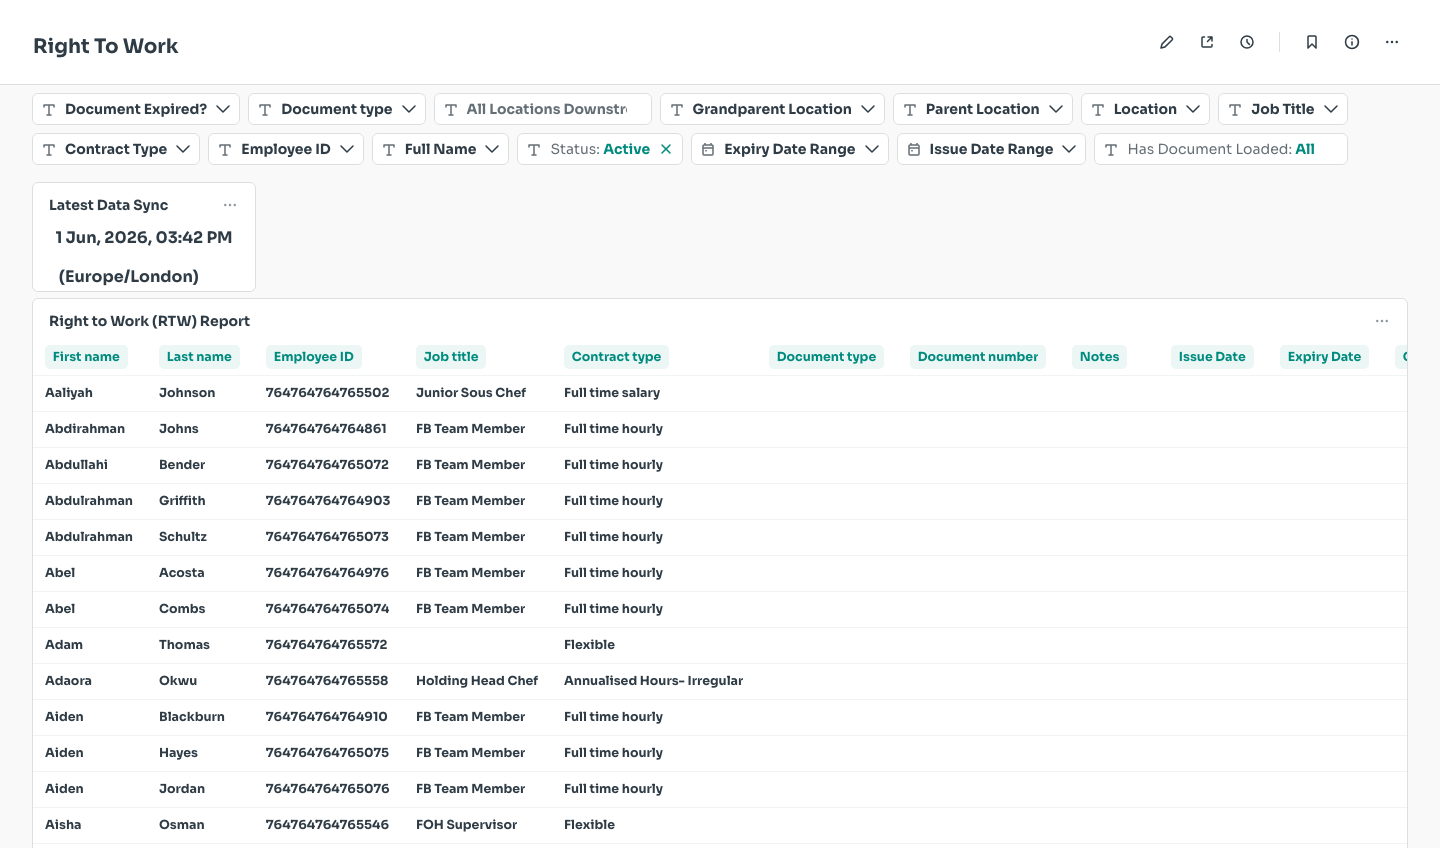Click Junior Sous Chef job title cell
Screen dimensions: 1440x848
tap(471, 393)
